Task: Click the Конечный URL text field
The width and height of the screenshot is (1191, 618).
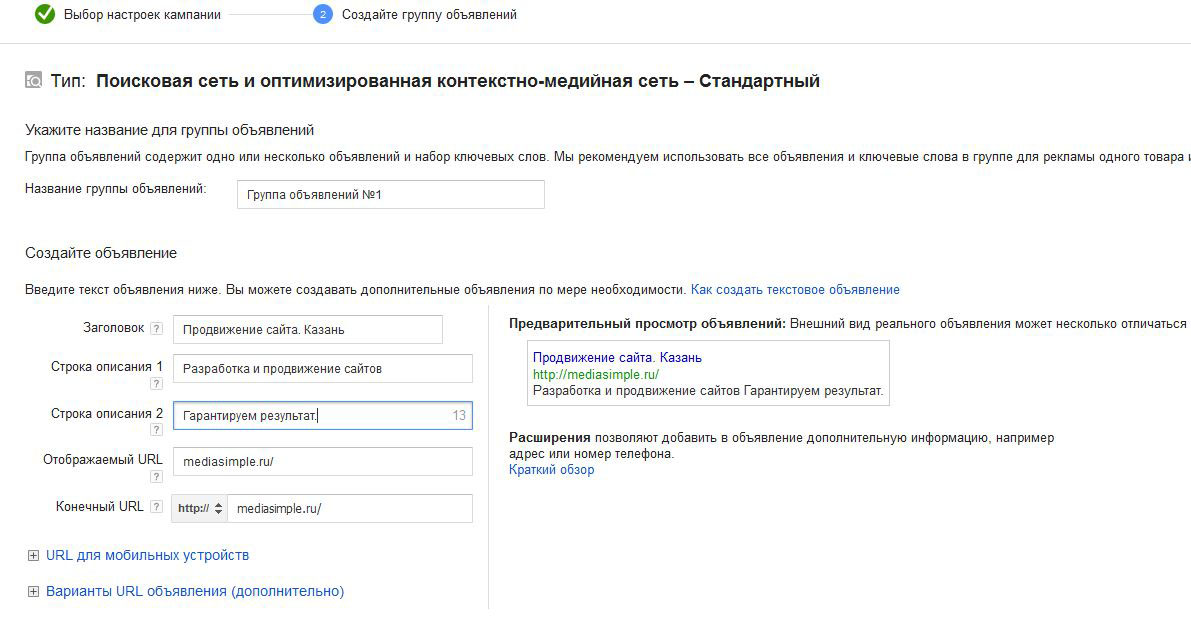Action: pyautogui.click(x=349, y=508)
